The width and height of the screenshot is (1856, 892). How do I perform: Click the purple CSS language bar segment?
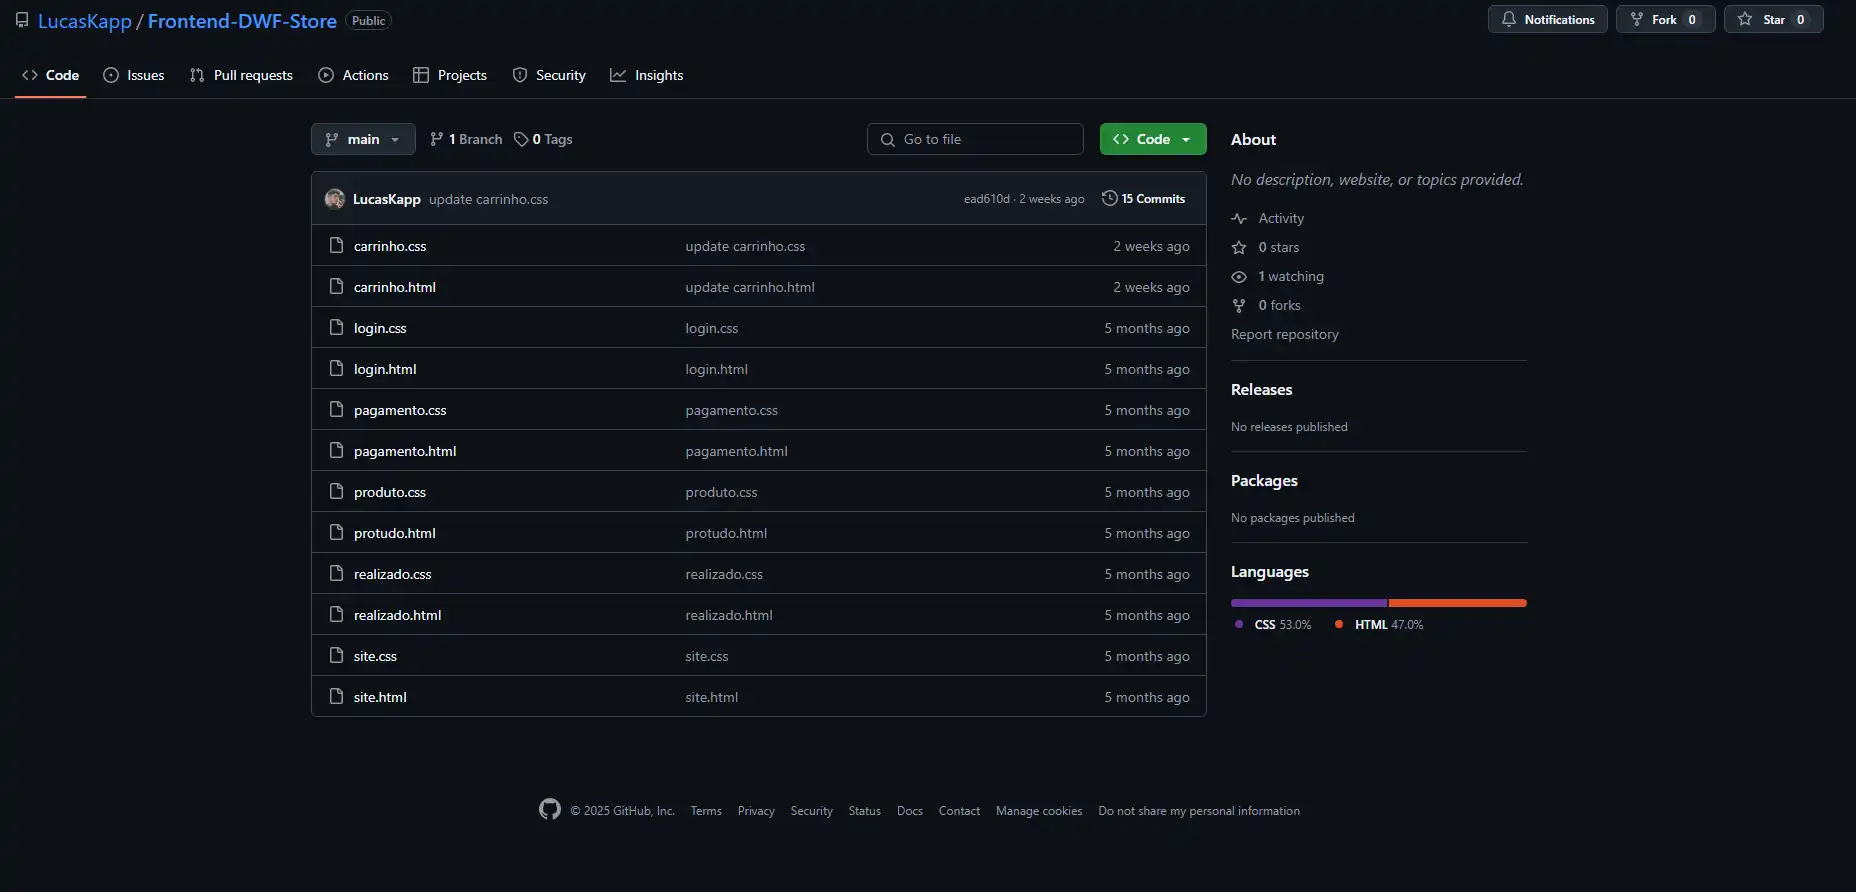click(x=1308, y=603)
